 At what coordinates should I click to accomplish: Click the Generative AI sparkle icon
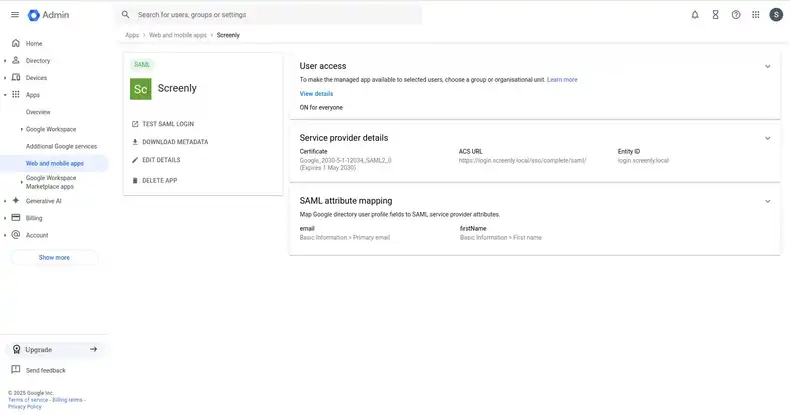click(16, 200)
